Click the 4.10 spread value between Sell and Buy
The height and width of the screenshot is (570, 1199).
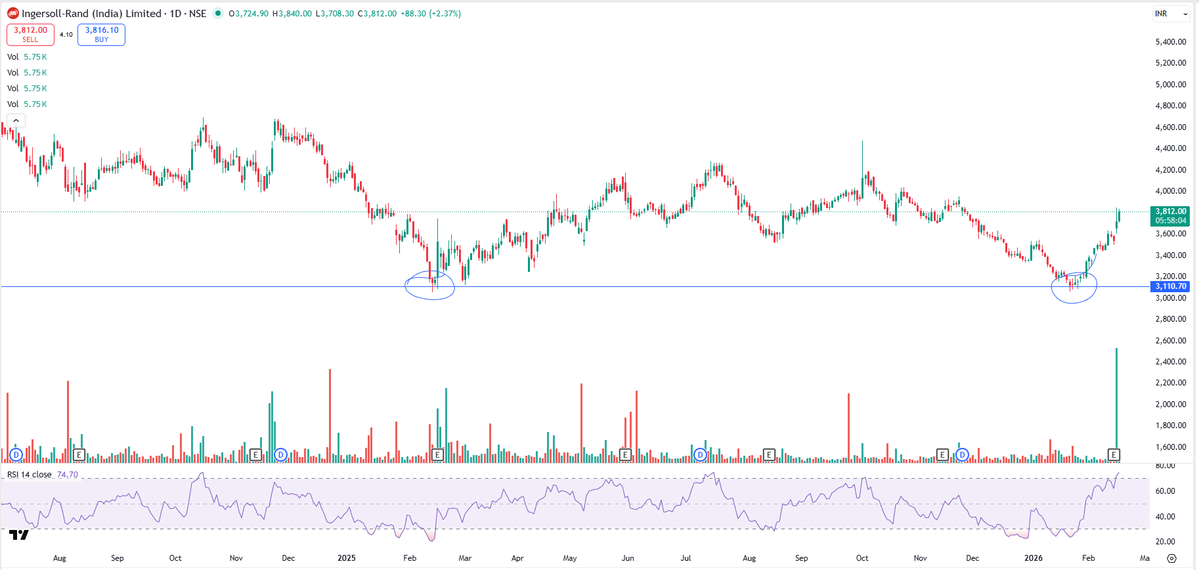pyautogui.click(x=66, y=34)
